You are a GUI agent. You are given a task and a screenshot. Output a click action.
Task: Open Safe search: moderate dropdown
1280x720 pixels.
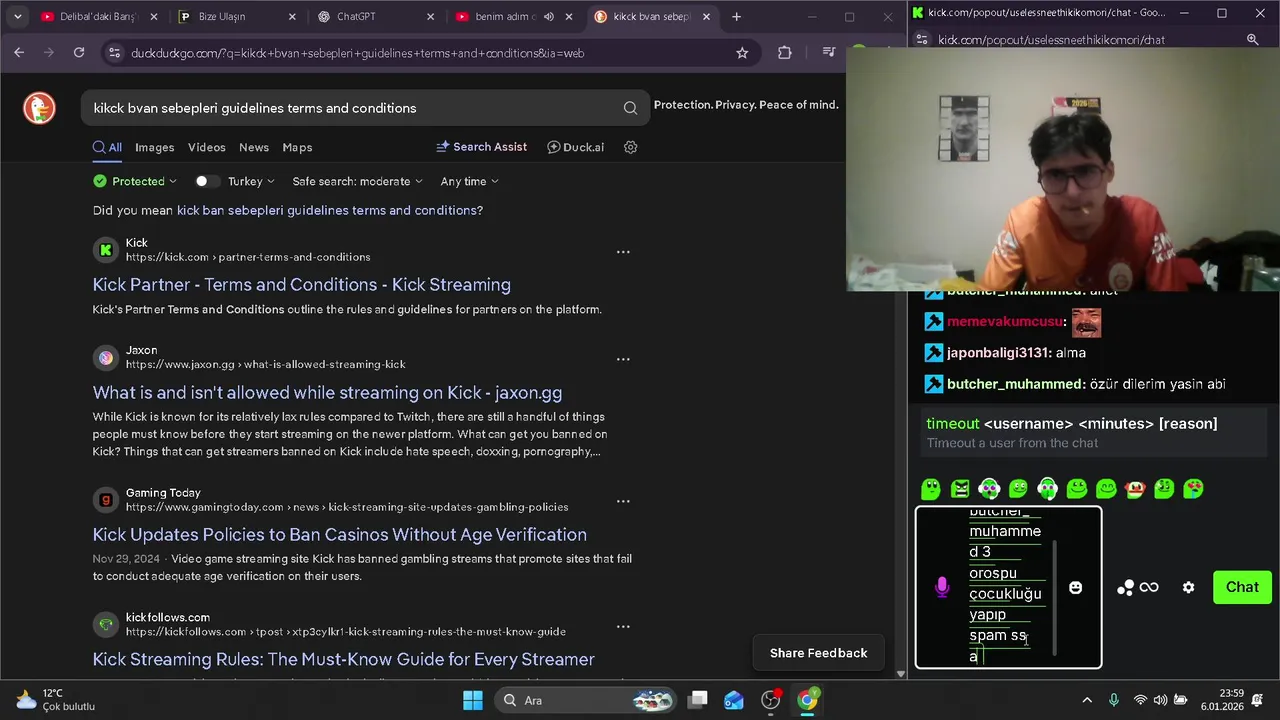click(357, 181)
